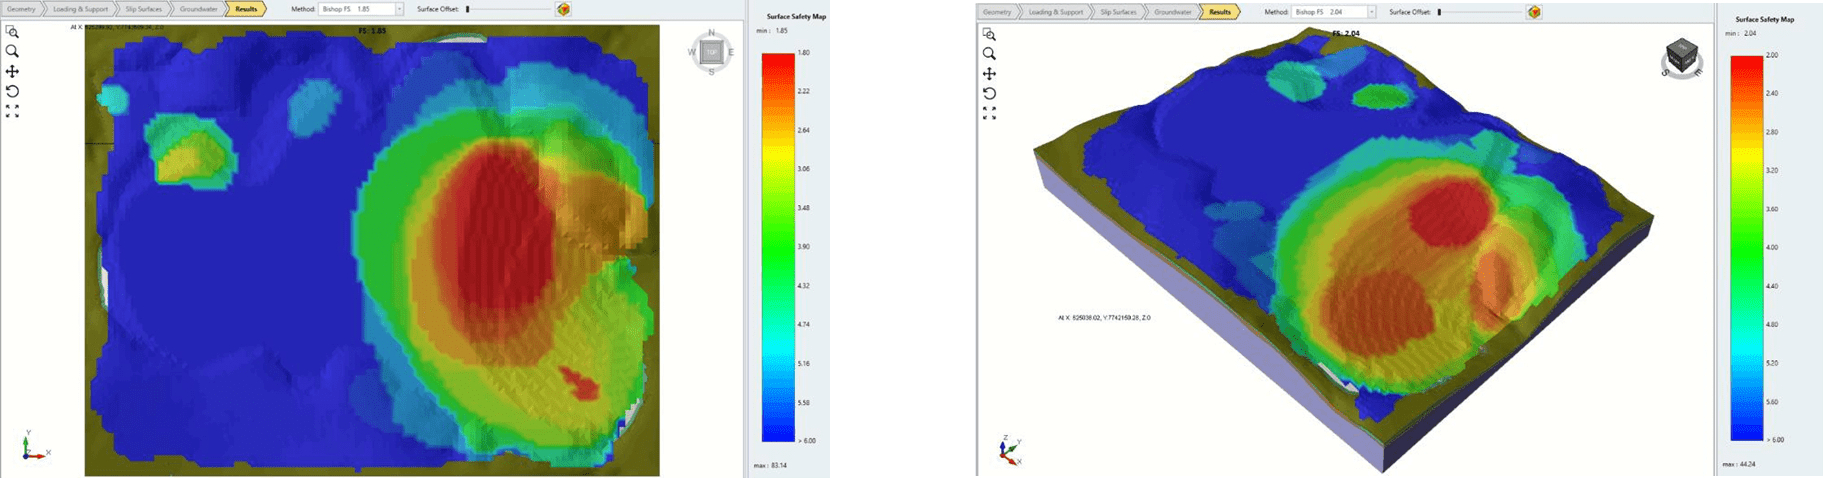Click the red region on right 3D model
1823x478 pixels.
1450,213
